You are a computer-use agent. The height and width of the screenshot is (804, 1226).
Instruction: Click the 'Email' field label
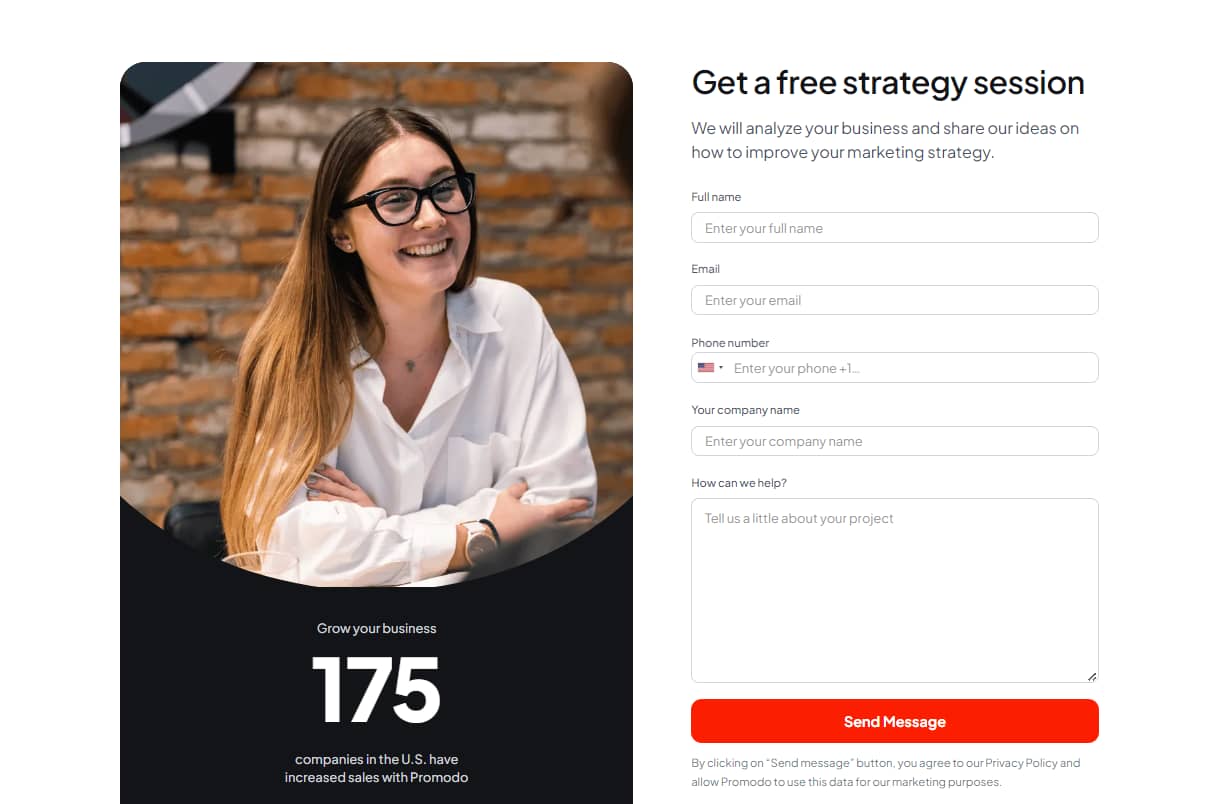[705, 269]
